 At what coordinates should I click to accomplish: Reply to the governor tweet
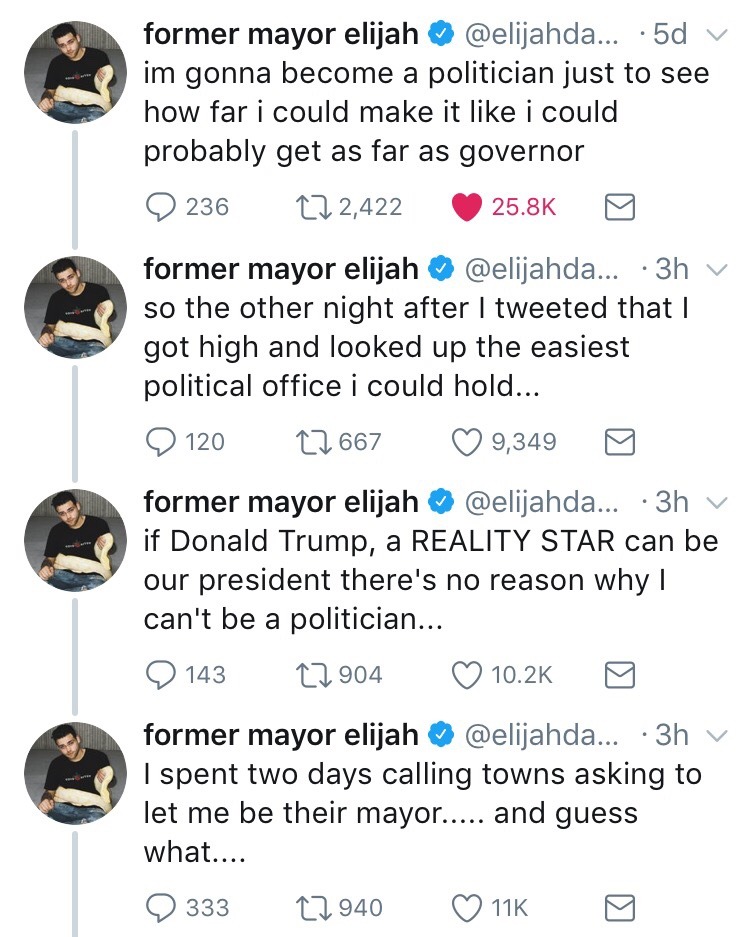click(x=162, y=207)
